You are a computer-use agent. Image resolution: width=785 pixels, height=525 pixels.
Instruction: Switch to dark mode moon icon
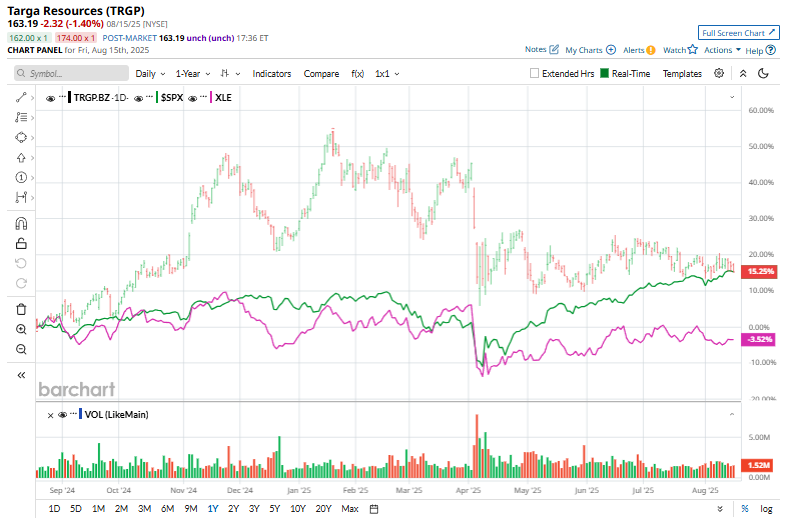[x=763, y=74]
